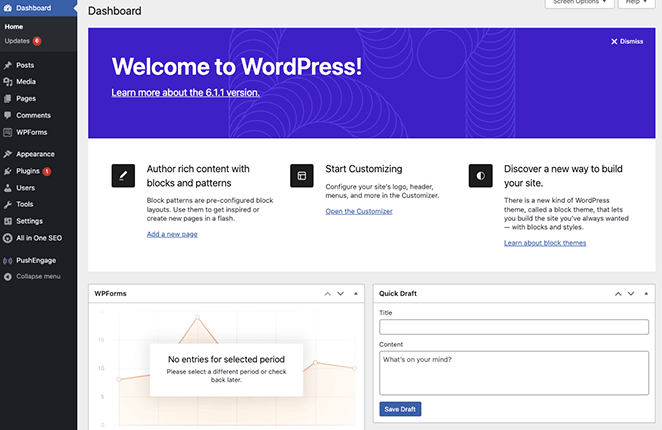Click the Plugins plug icon
This screenshot has width=662, height=430.
[x=8, y=171]
